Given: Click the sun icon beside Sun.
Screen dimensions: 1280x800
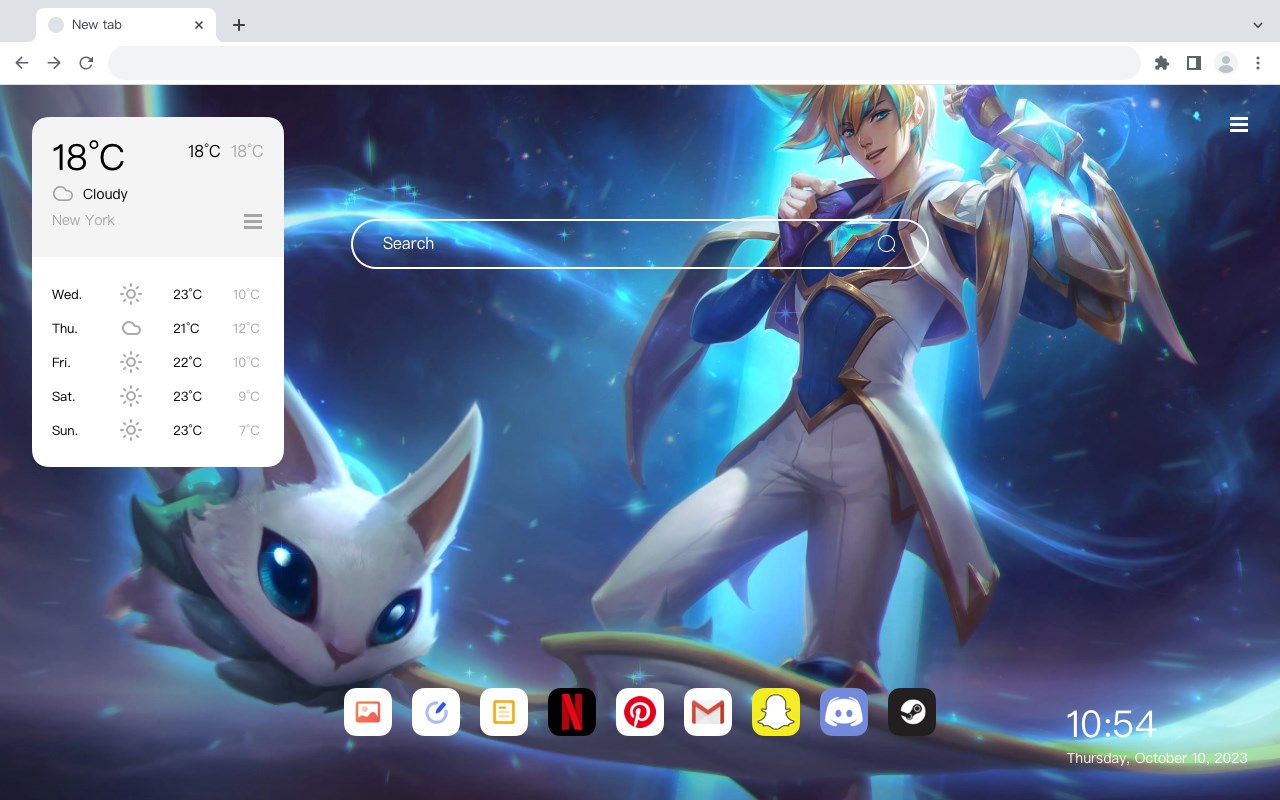Looking at the screenshot, I should pos(131,430).
